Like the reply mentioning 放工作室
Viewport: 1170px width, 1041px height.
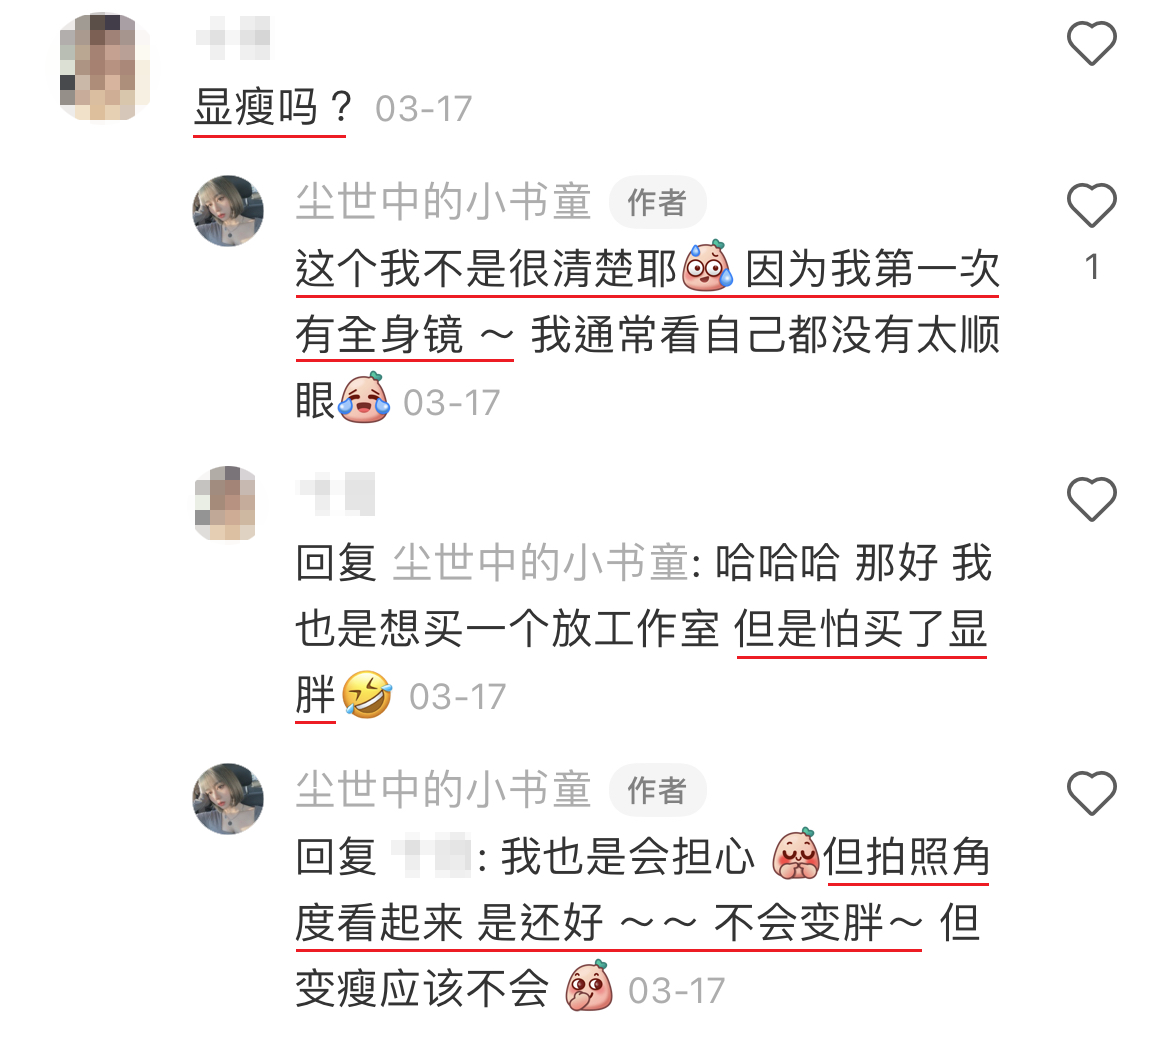[1092, 499]
